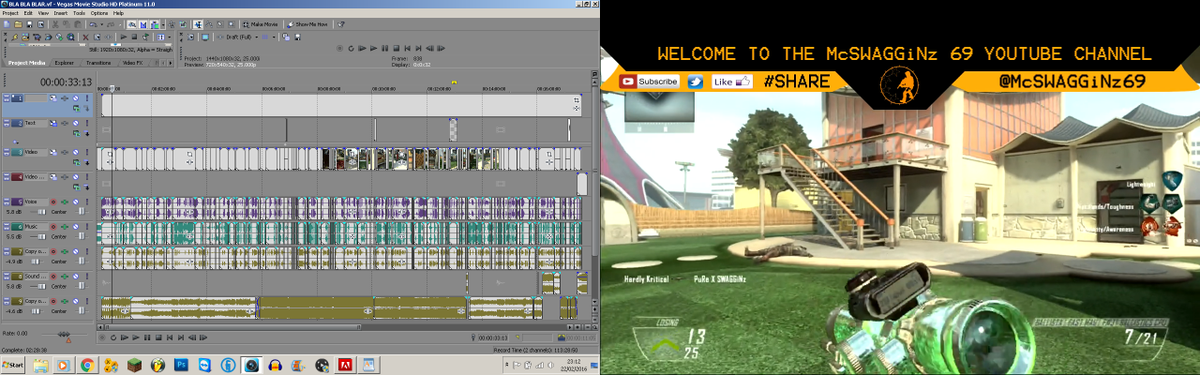The height and width of the screenshot is (375, 1200).
Task: Mute the Sound audio track 8
Action: (x=76, y=275)
